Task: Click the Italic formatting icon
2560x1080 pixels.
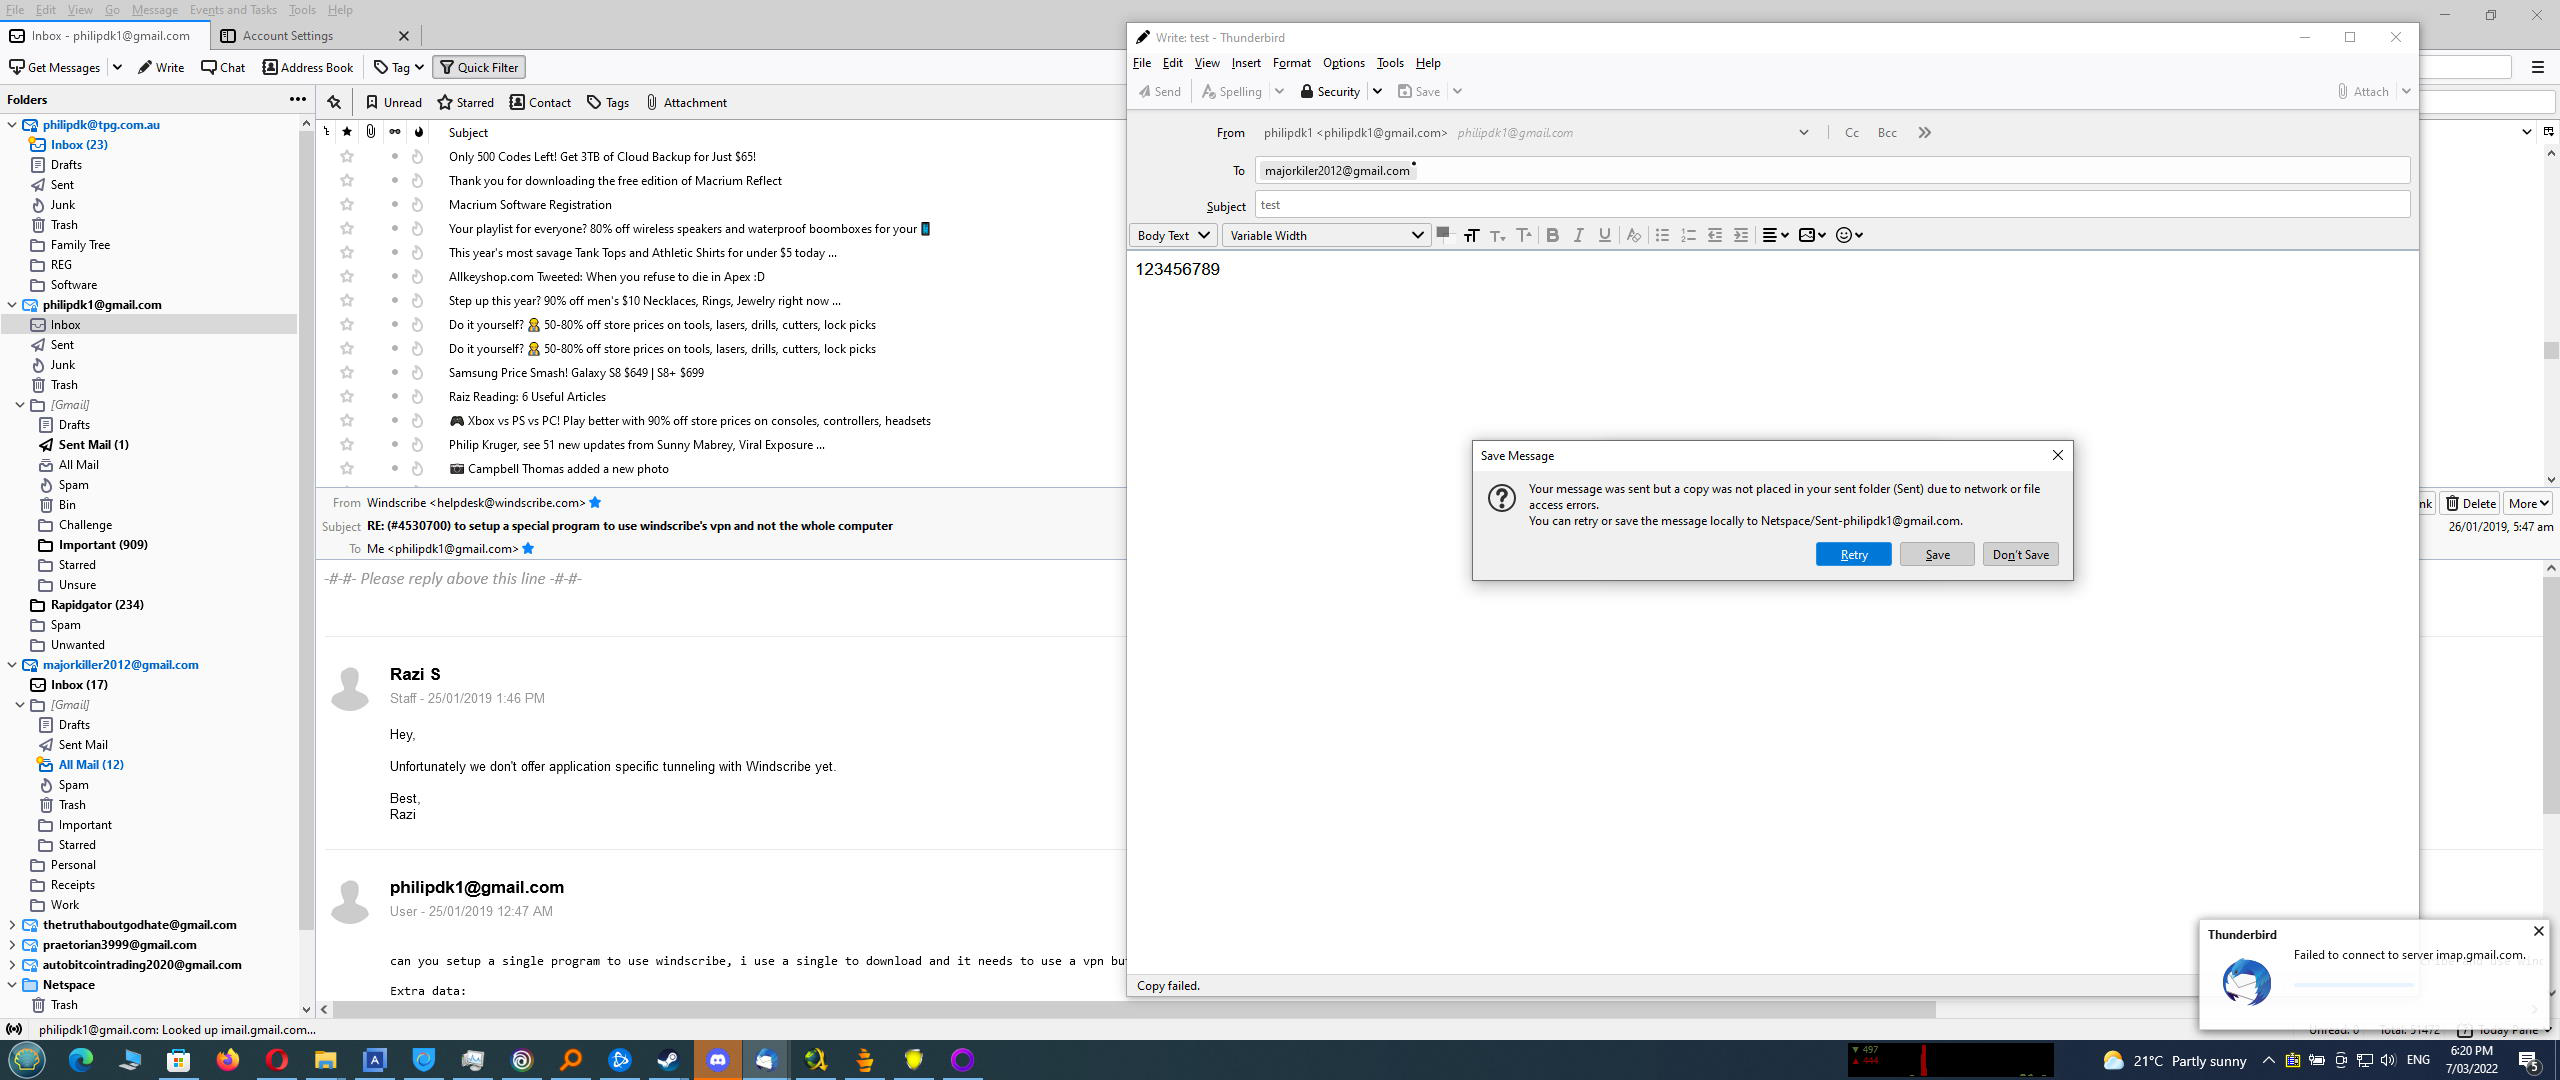Action: click(1578, 235)
